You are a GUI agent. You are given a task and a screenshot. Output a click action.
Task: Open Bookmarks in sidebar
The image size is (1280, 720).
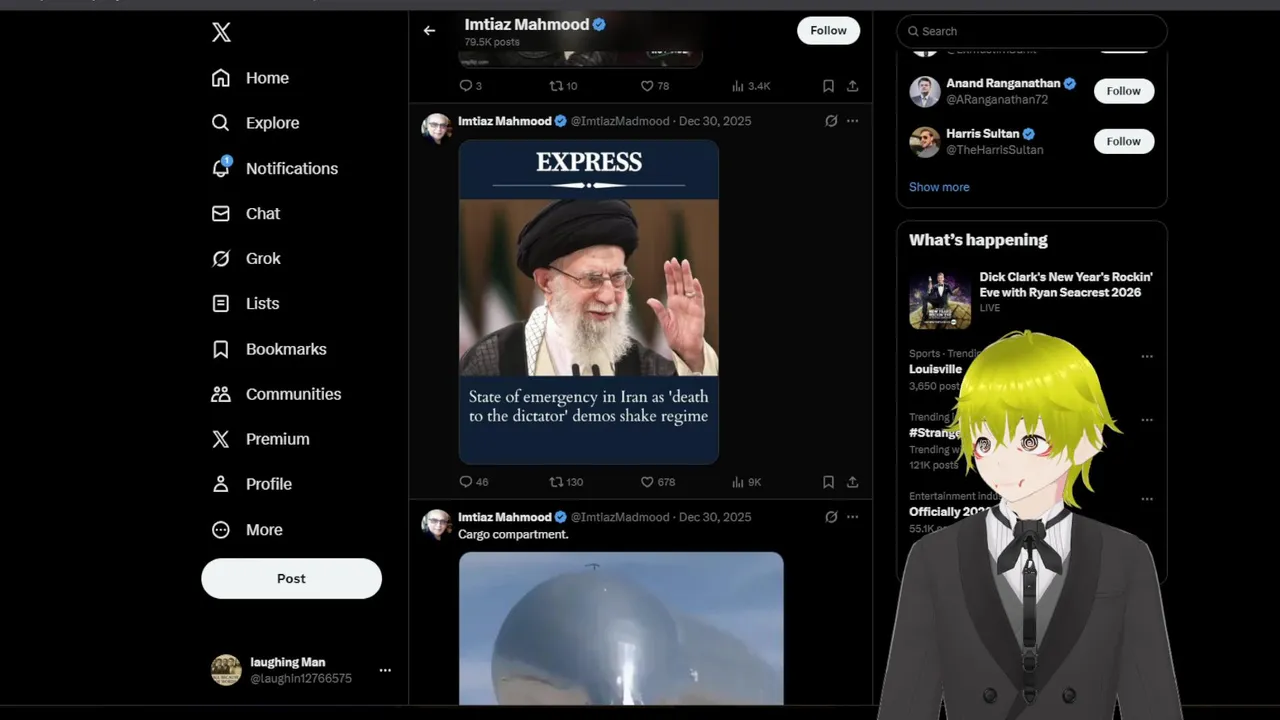(x=268, y=349)
